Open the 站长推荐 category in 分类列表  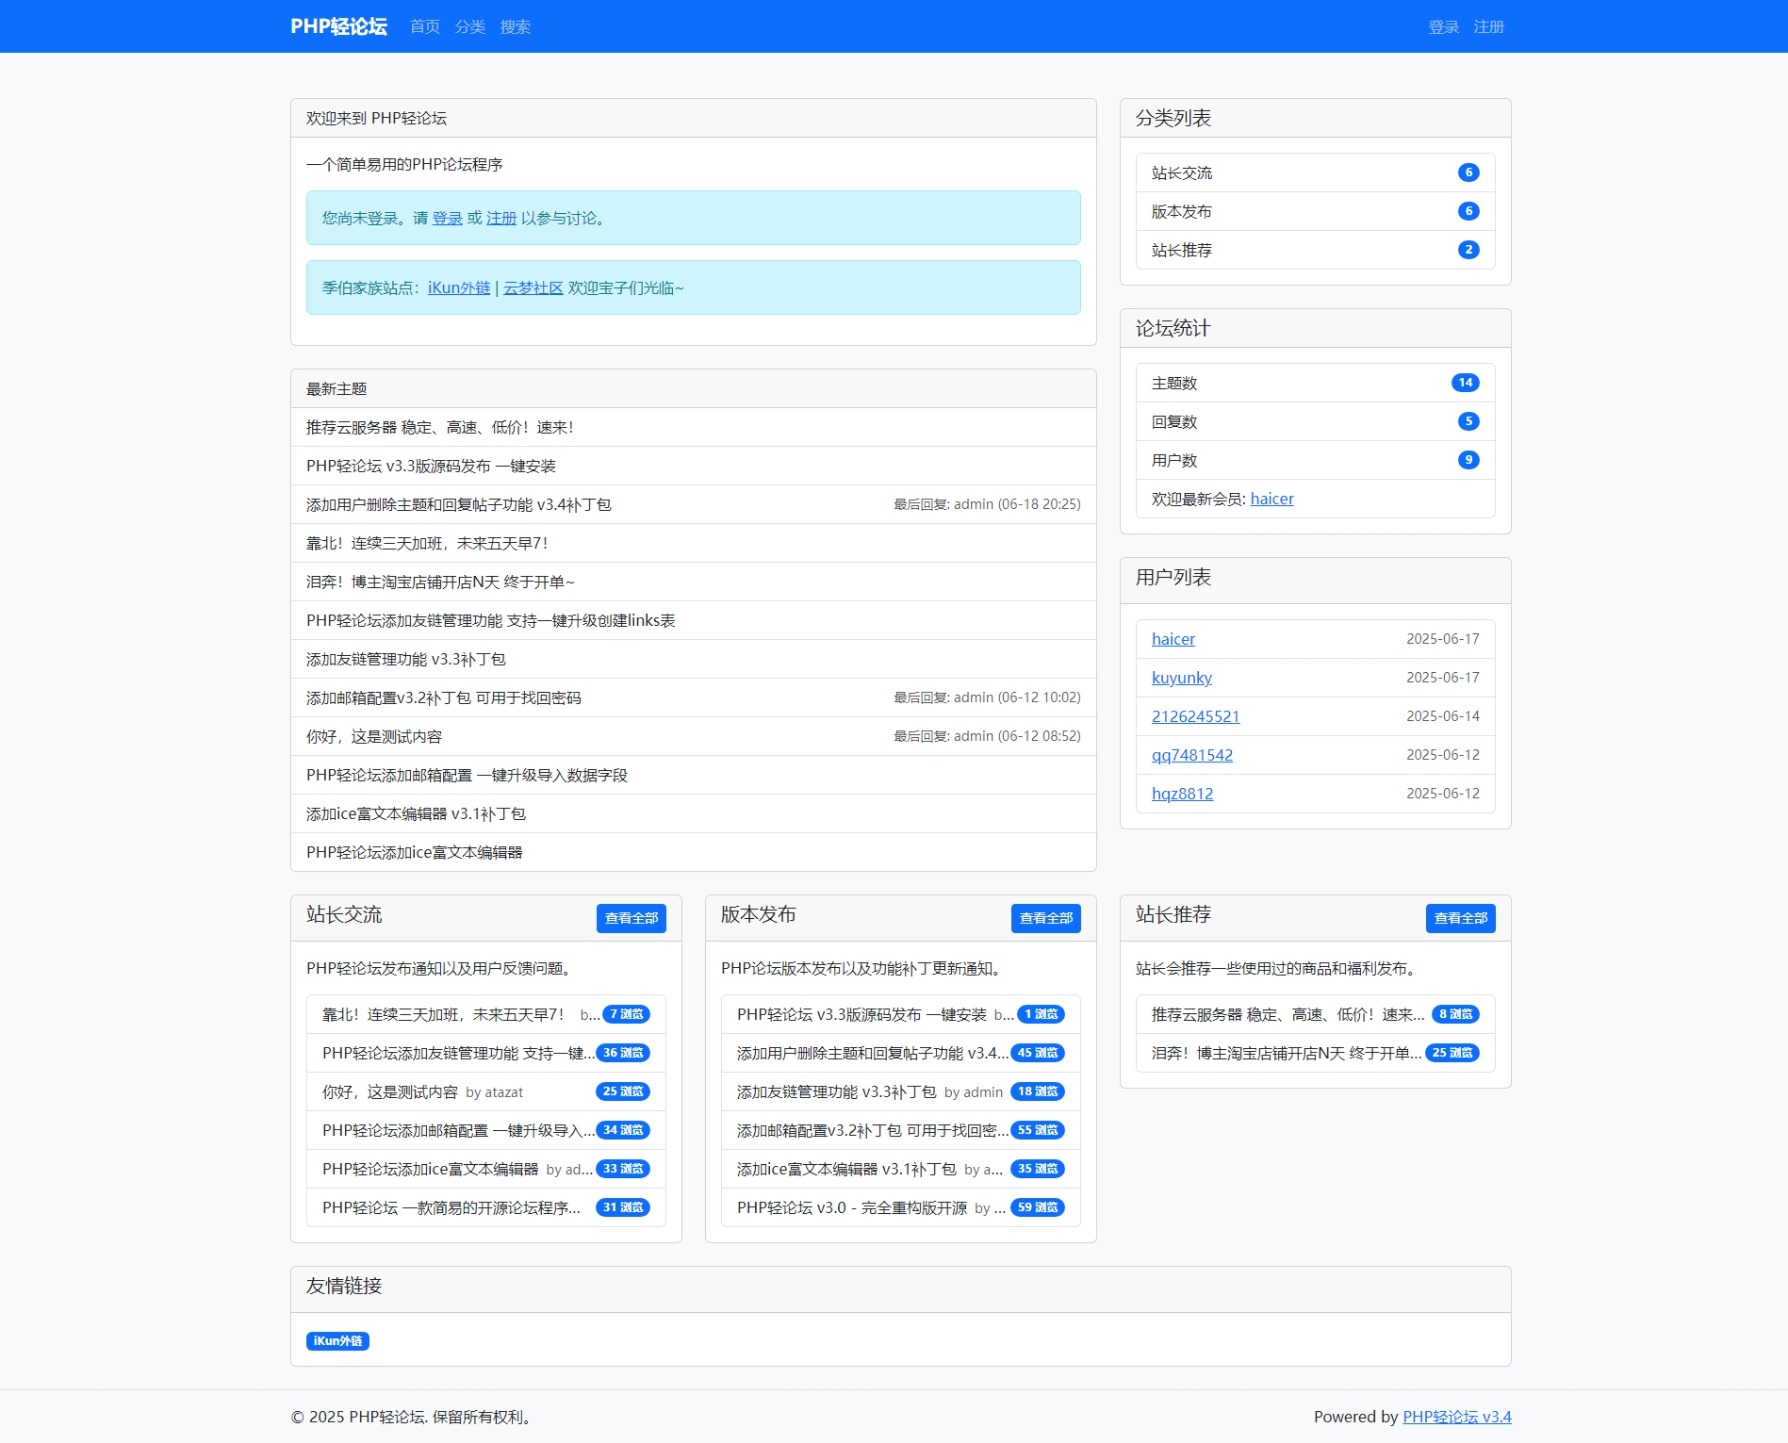(1182, 250)
